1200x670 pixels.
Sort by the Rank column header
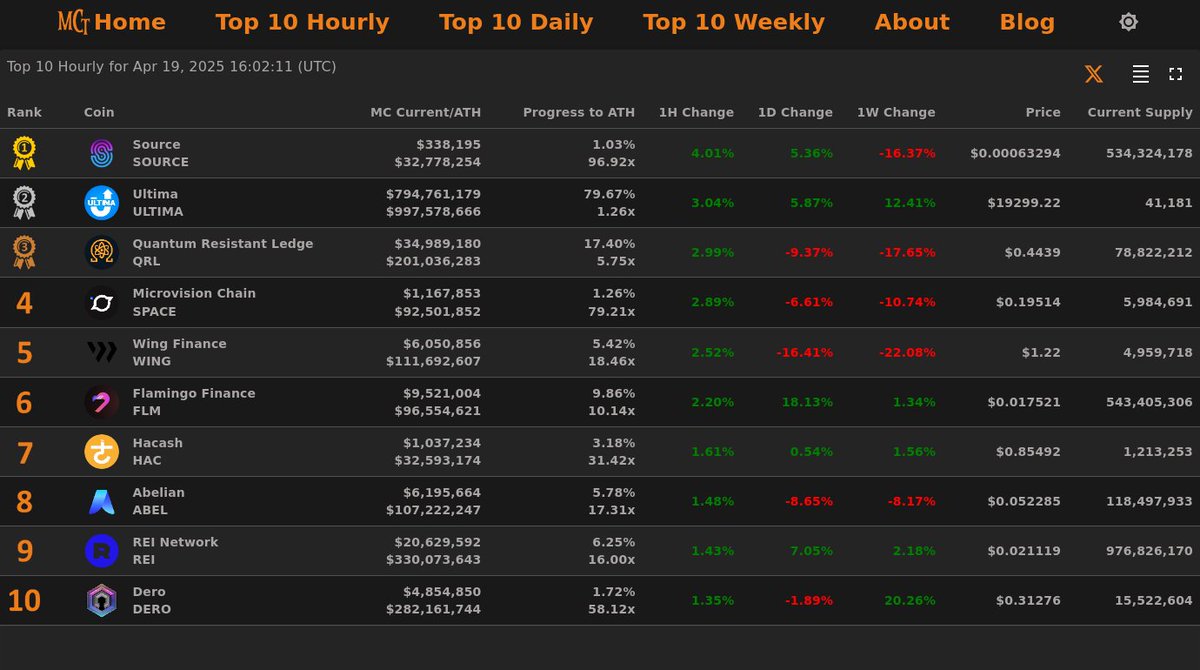click(24, 113)
